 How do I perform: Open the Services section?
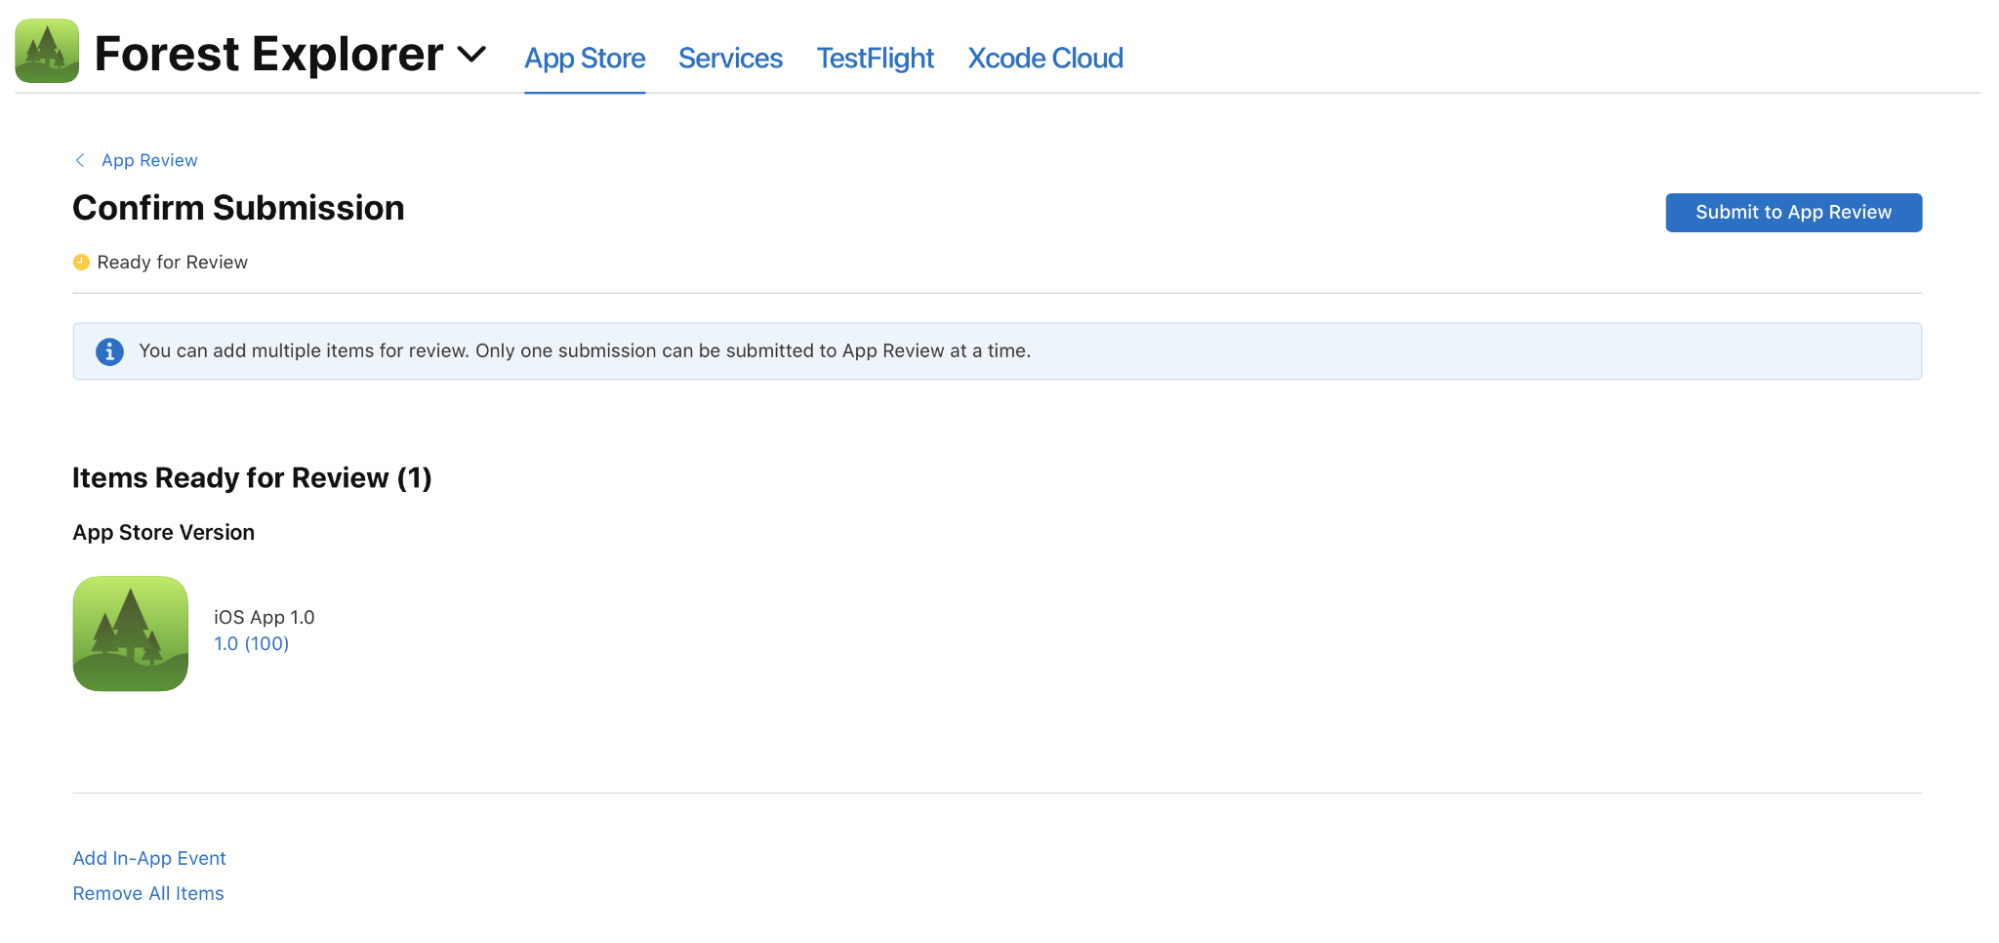point(729,58)
